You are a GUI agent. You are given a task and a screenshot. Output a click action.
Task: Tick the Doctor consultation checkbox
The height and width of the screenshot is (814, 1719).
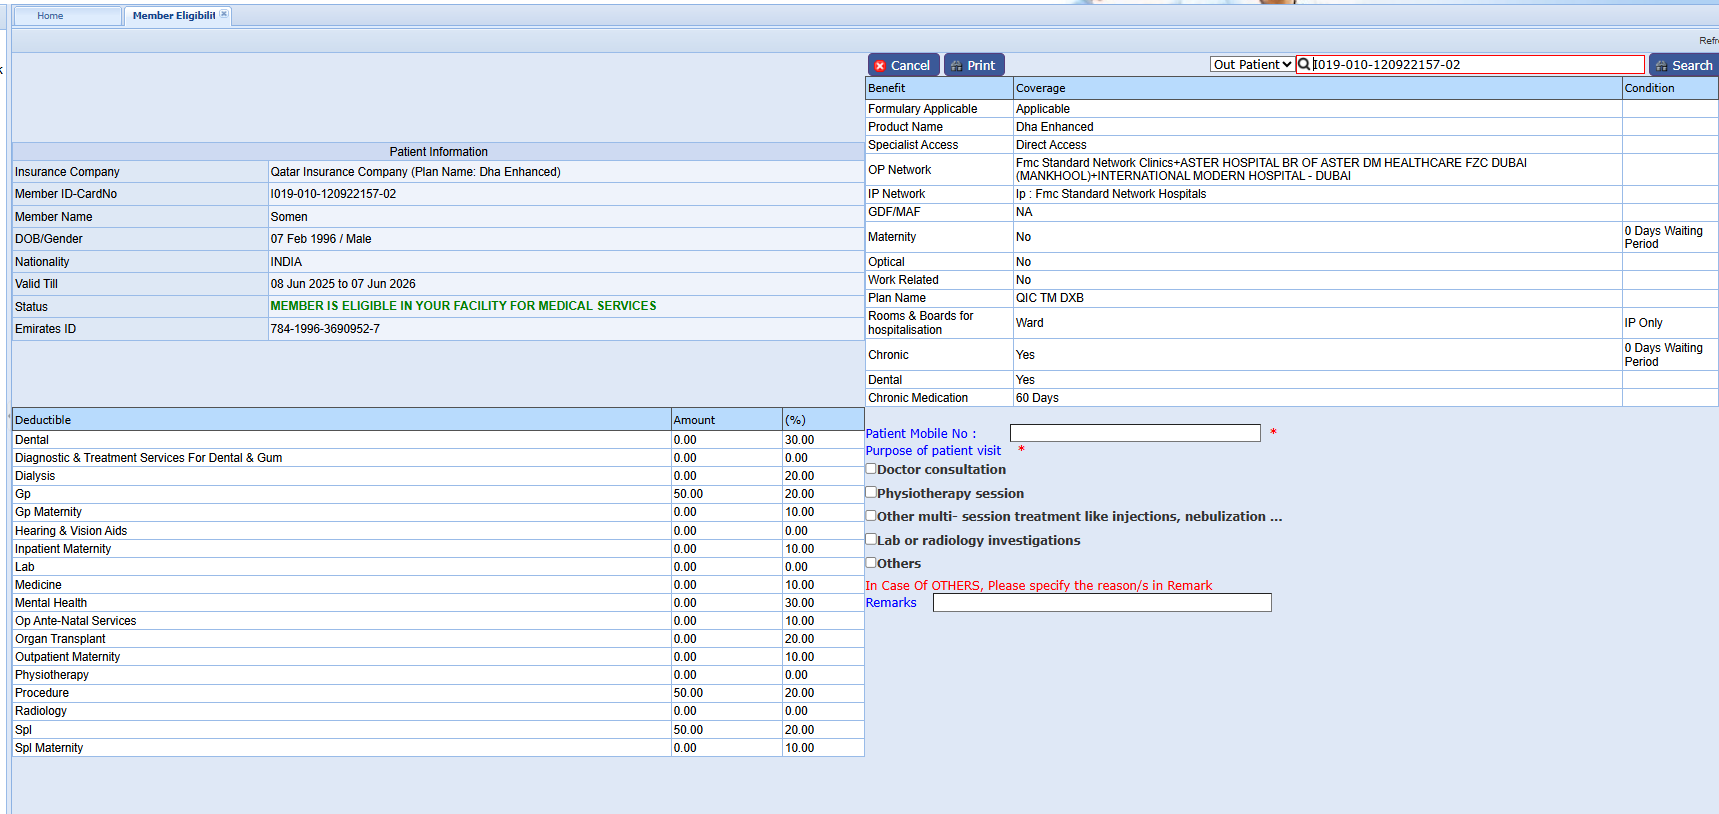click(x=871, y=469)
